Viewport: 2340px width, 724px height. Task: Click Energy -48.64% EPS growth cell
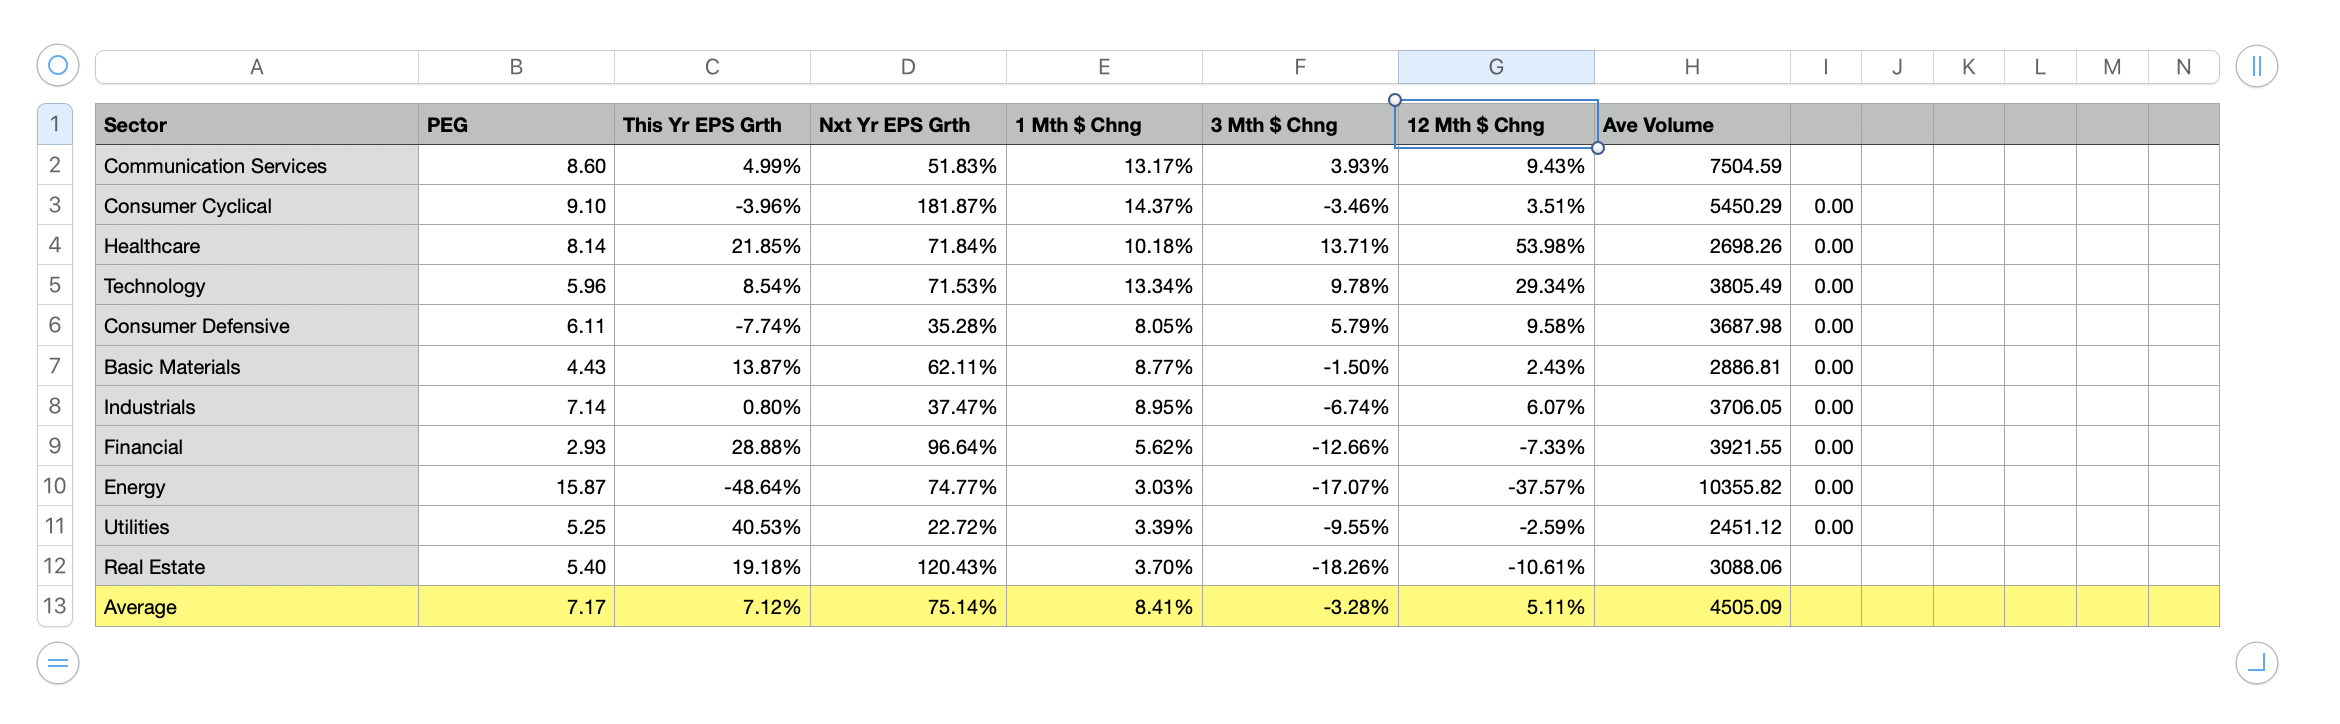(x=712, y=486)
